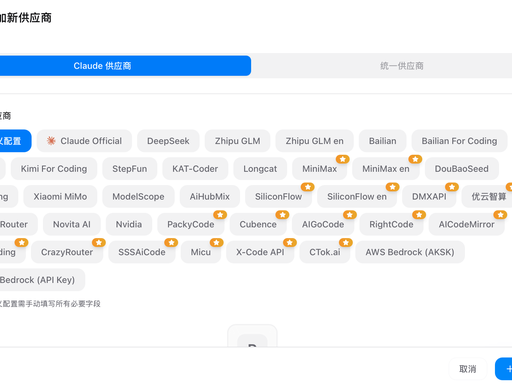Pick the AICodeMirror preset

467,224
